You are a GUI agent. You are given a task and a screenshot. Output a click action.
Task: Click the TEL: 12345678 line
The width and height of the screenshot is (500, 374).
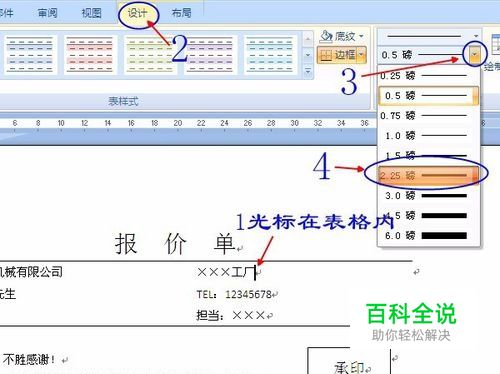(x=234, y=294)
